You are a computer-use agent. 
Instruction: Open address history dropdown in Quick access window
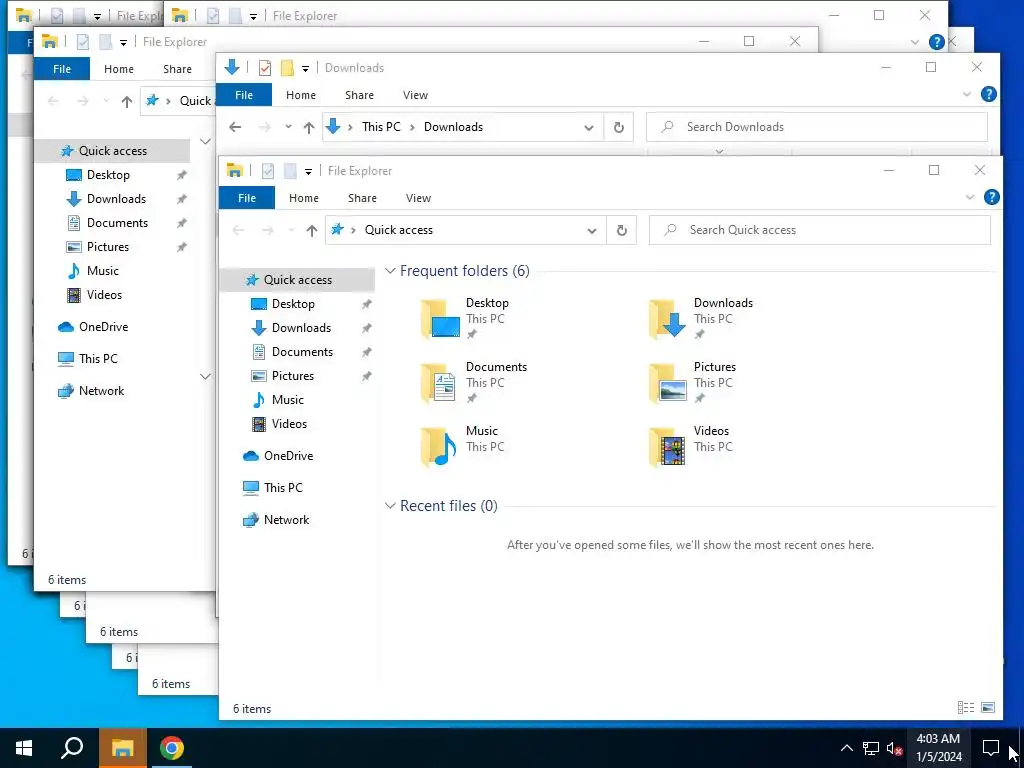click(x=592, y=230)
